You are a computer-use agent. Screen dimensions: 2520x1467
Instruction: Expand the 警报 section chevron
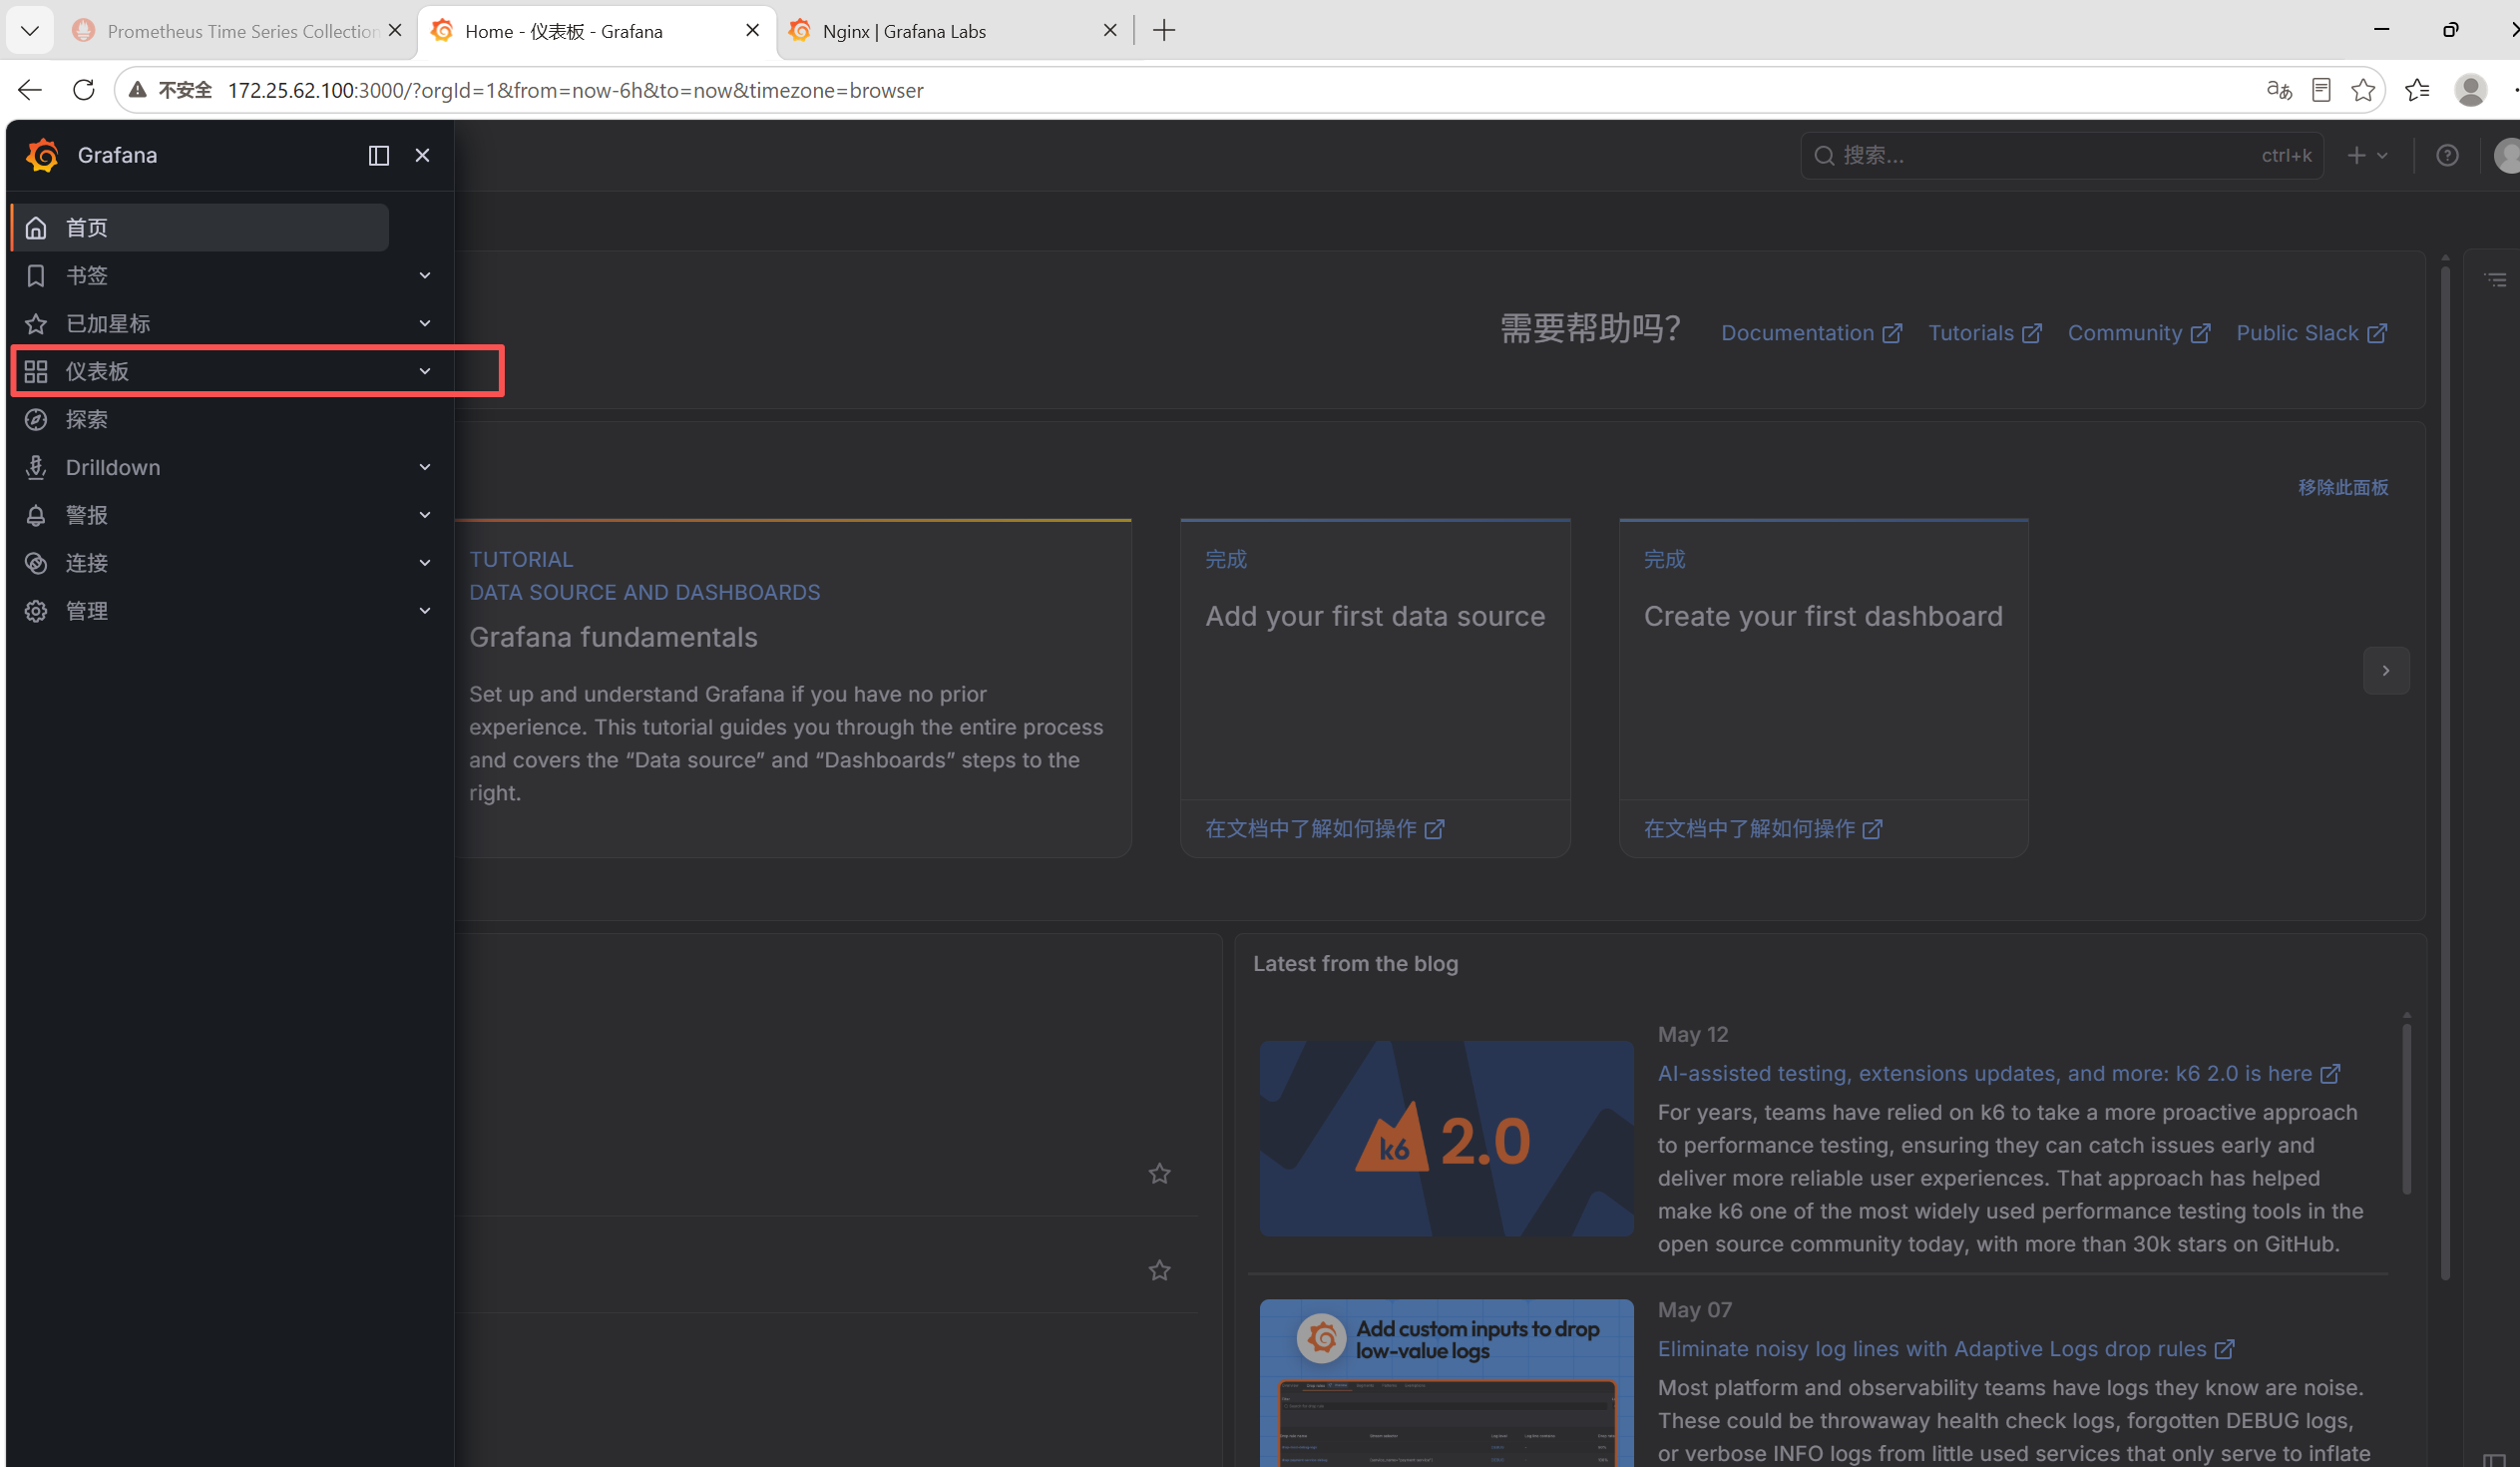pos(425,515)
